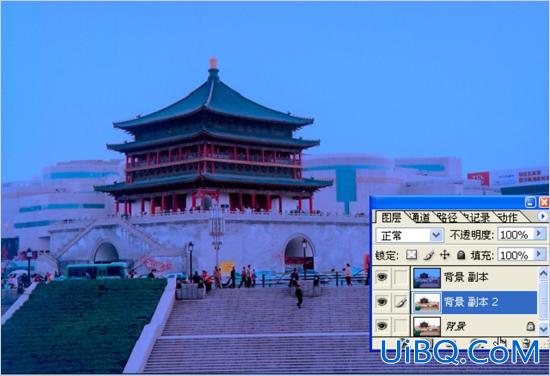550x376 pixels.
Task: Click layer list scrollbar up arrow
Action: pyautogui.click(x=543, y=273)
